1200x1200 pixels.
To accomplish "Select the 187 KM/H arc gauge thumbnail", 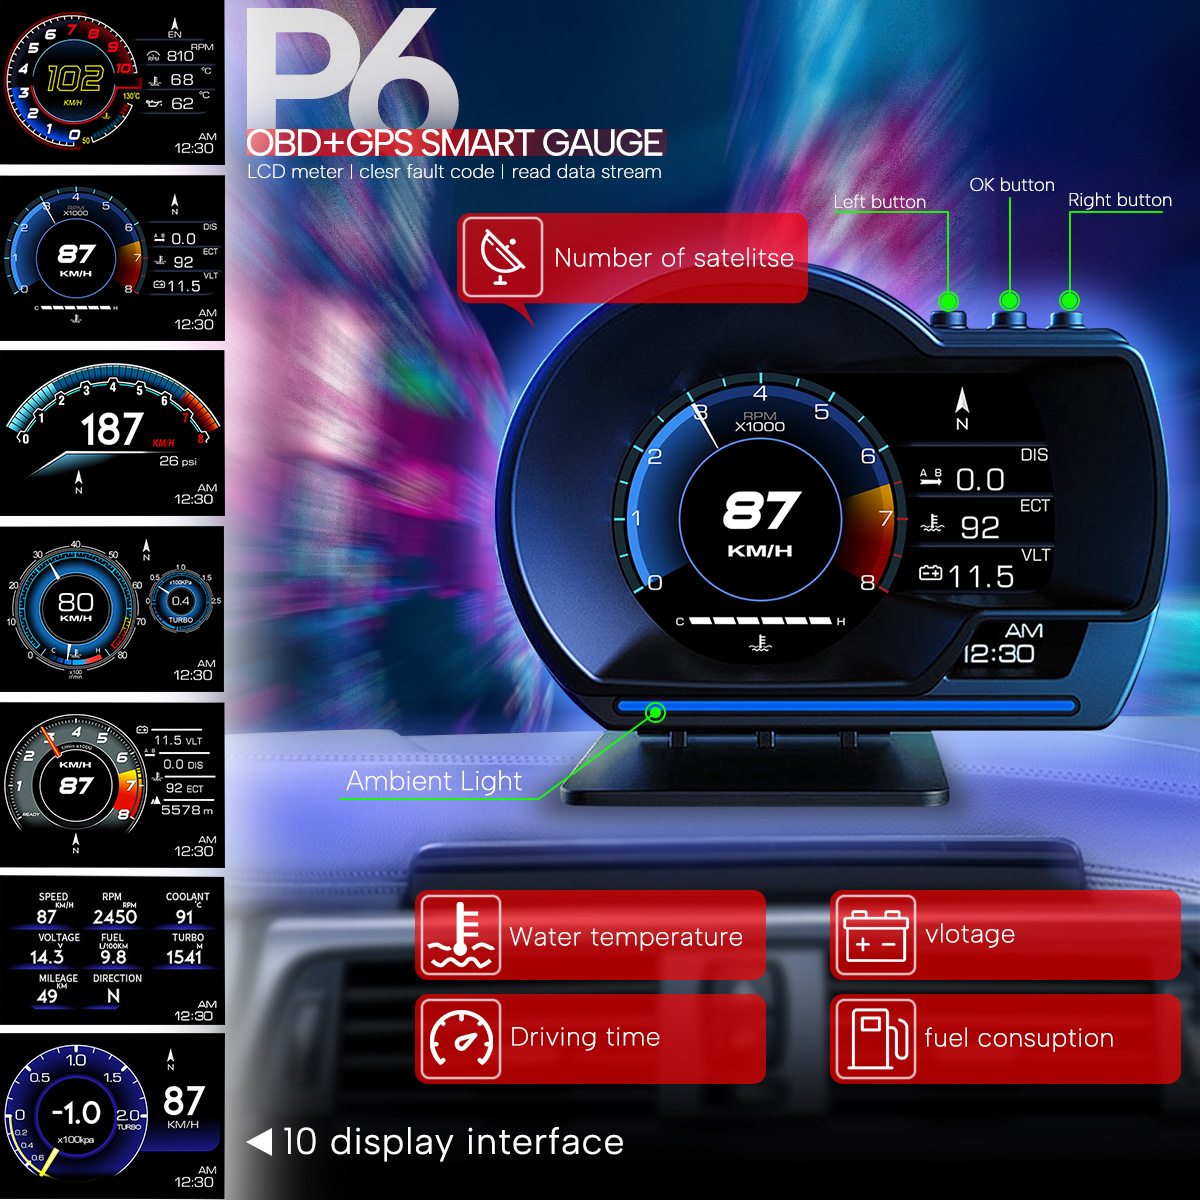I will tap(112, 432).
